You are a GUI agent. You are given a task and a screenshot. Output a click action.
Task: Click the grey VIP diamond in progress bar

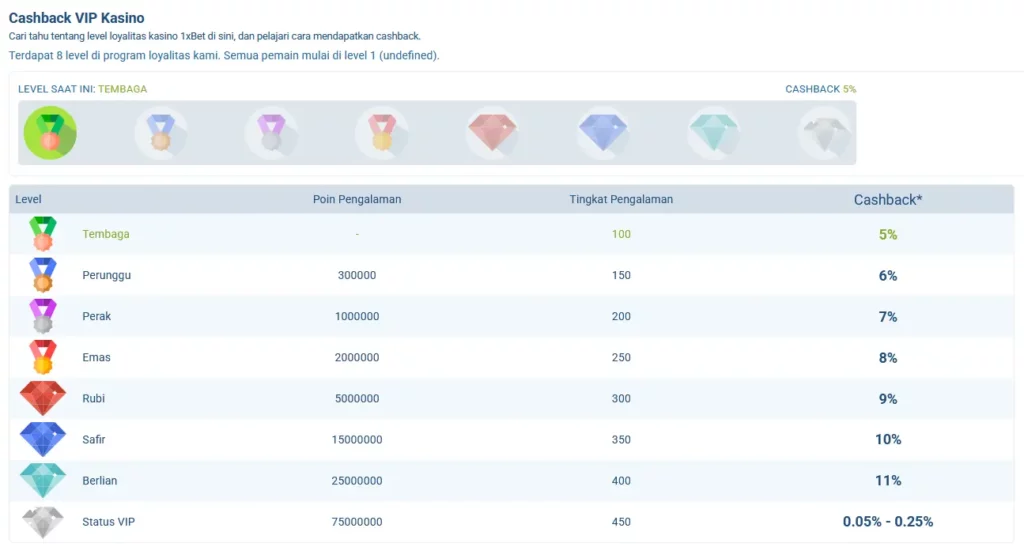click(x=825, y=133)
